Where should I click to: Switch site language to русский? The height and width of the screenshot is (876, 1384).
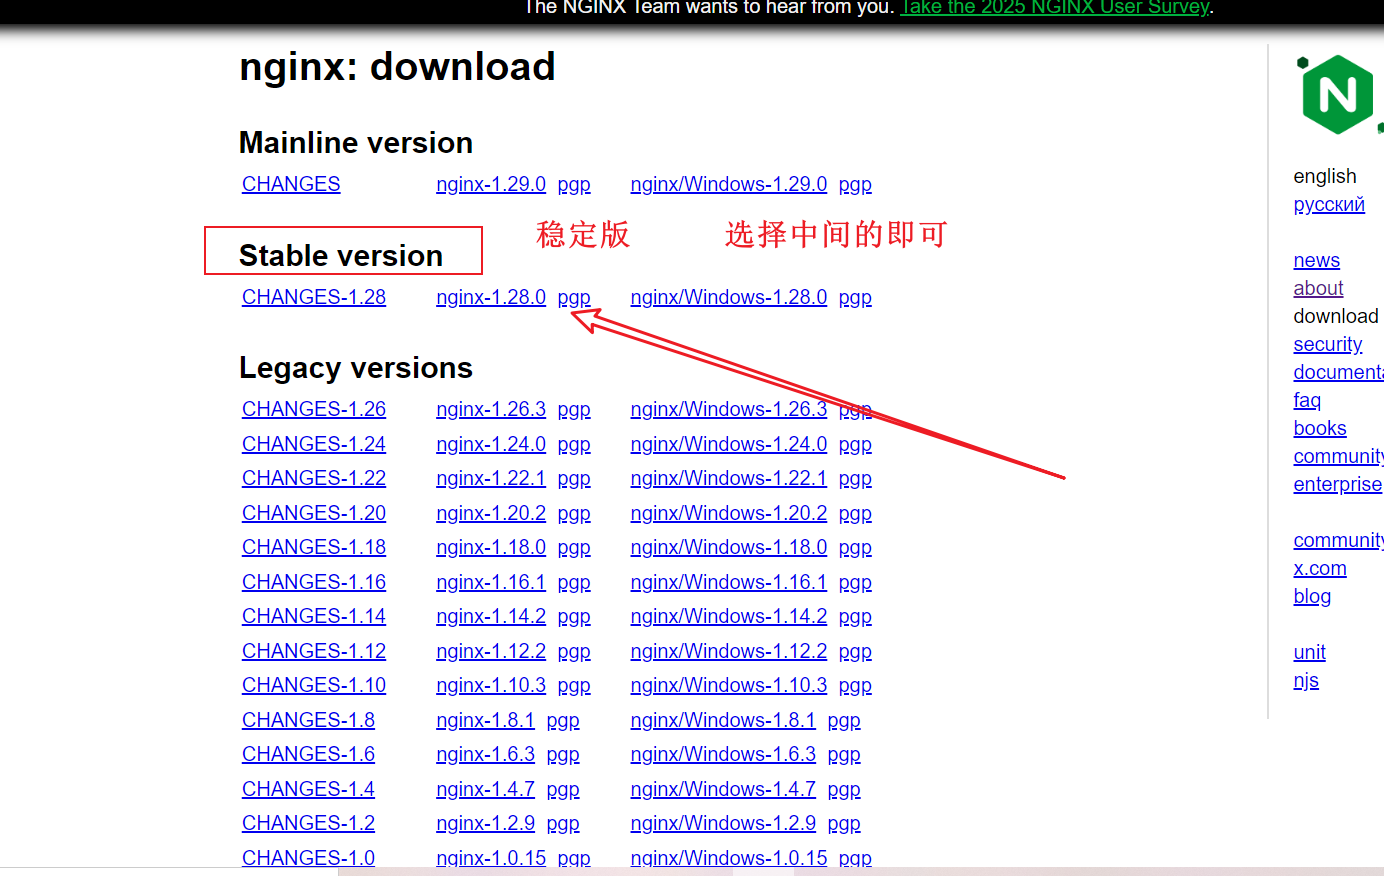pyautogui.click(x=1329, y=204)
